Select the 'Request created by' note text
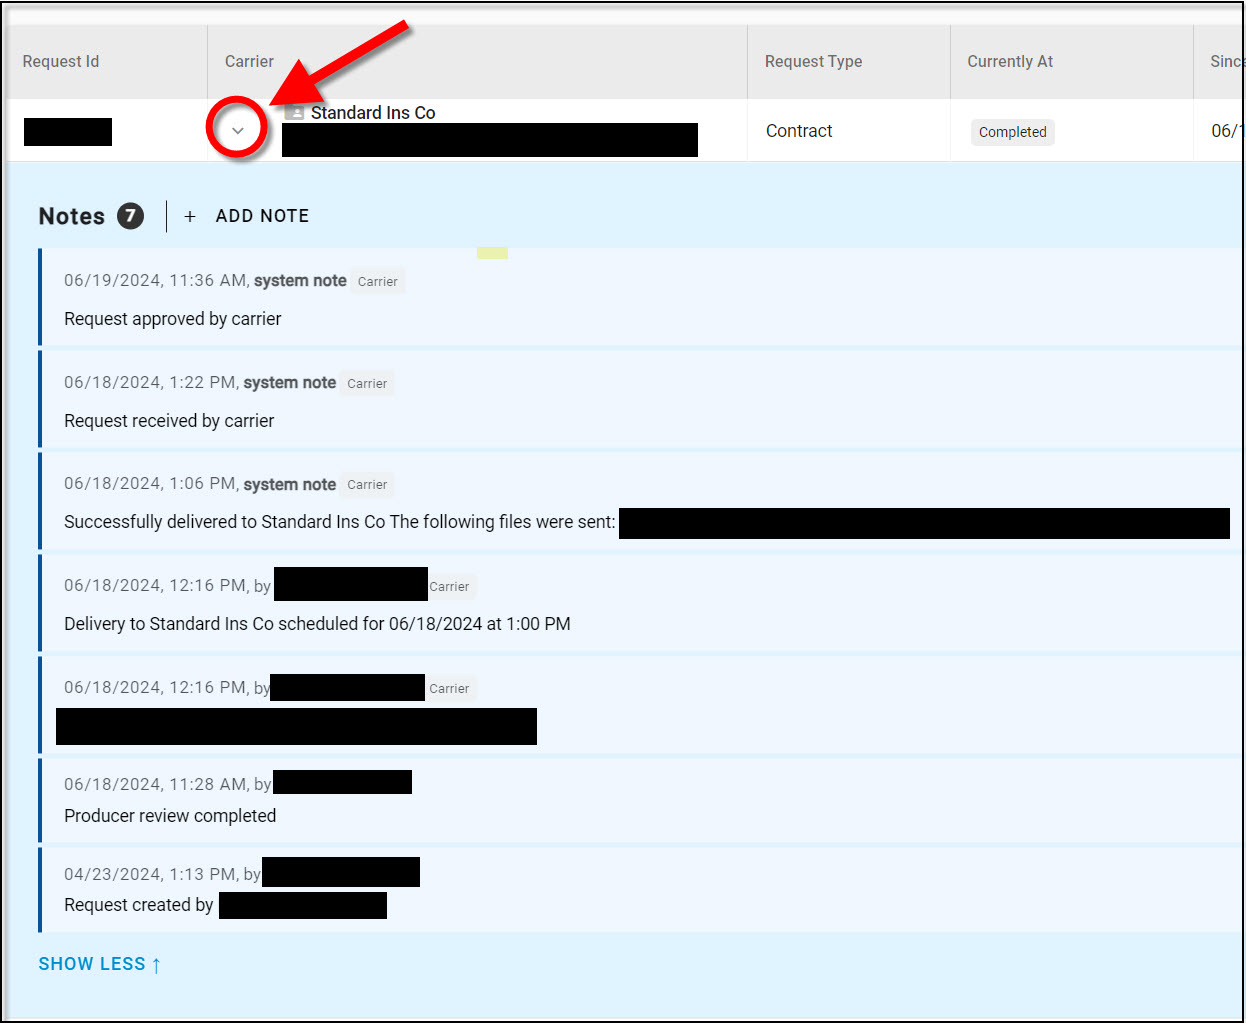The width and height of the screenshot is (1246, 1023). [x=139, y=905]
